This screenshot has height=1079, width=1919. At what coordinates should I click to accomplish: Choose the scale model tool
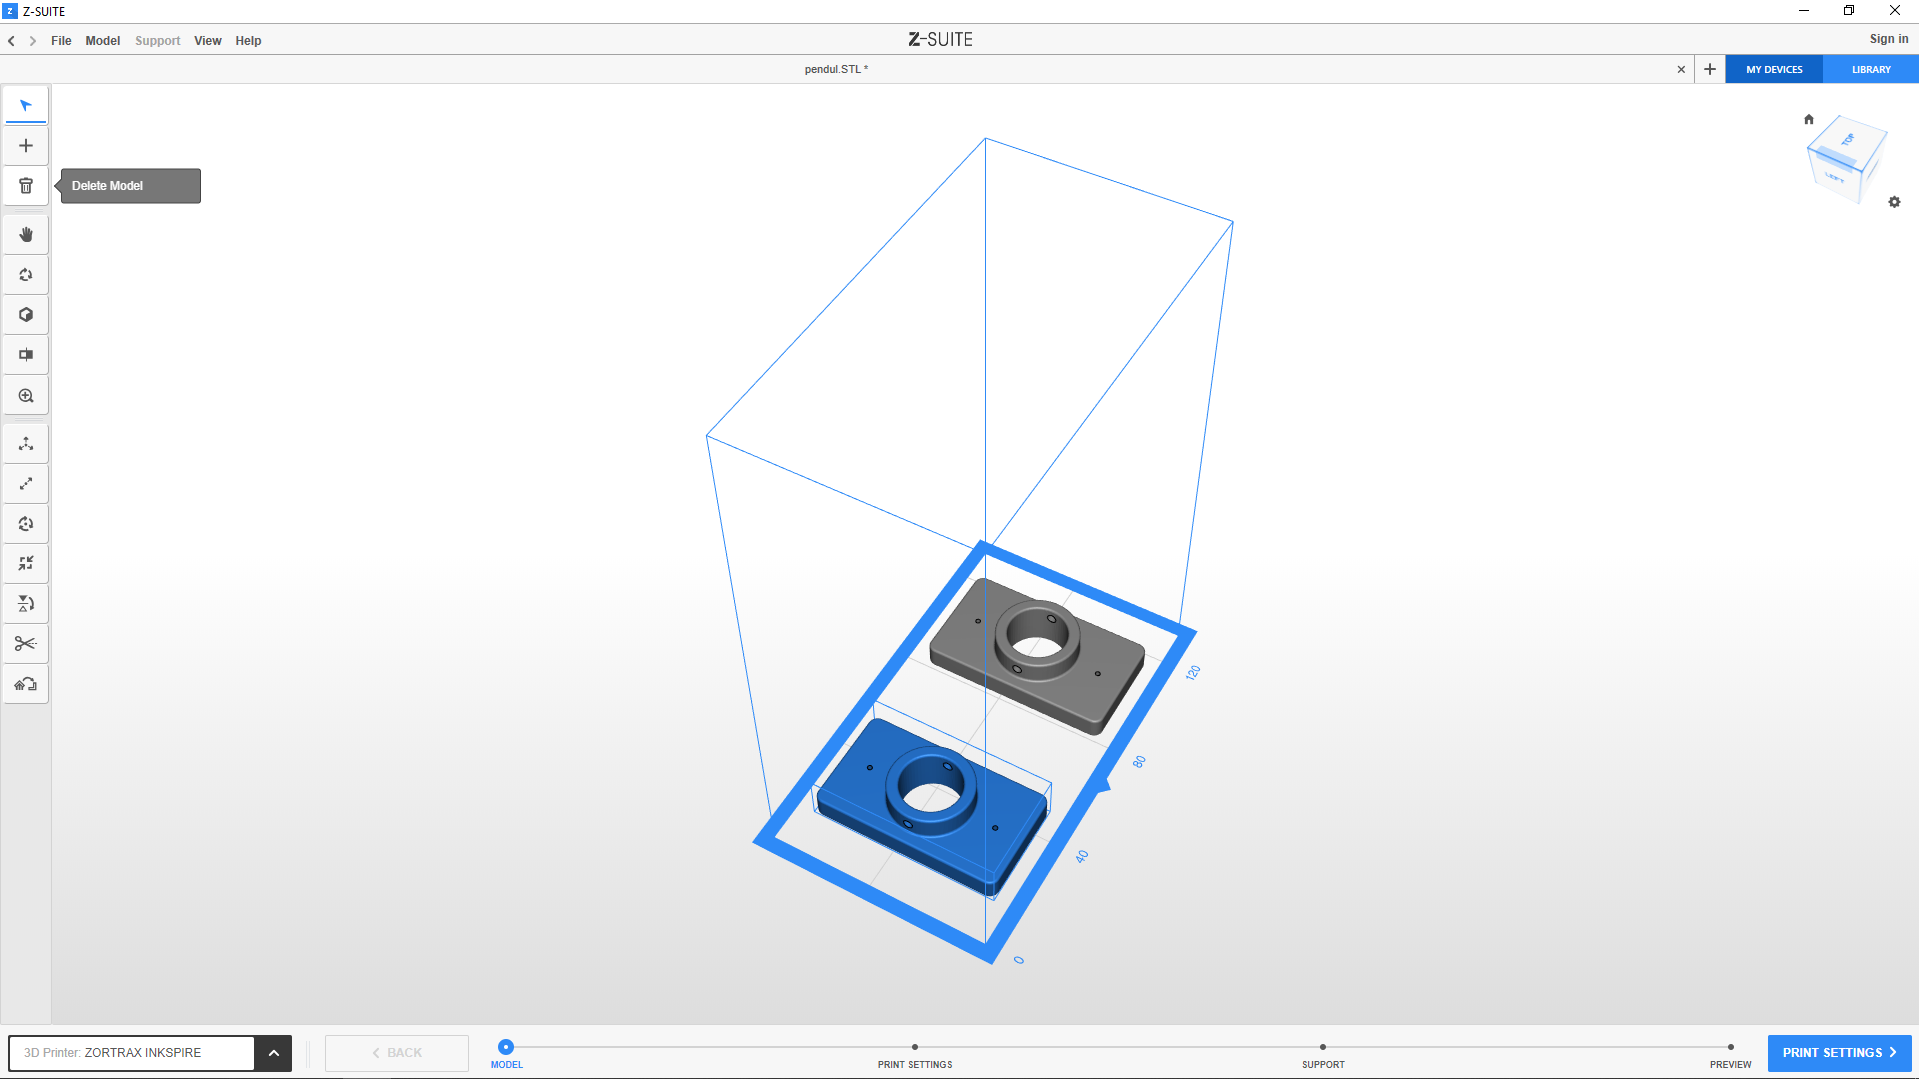26,484
